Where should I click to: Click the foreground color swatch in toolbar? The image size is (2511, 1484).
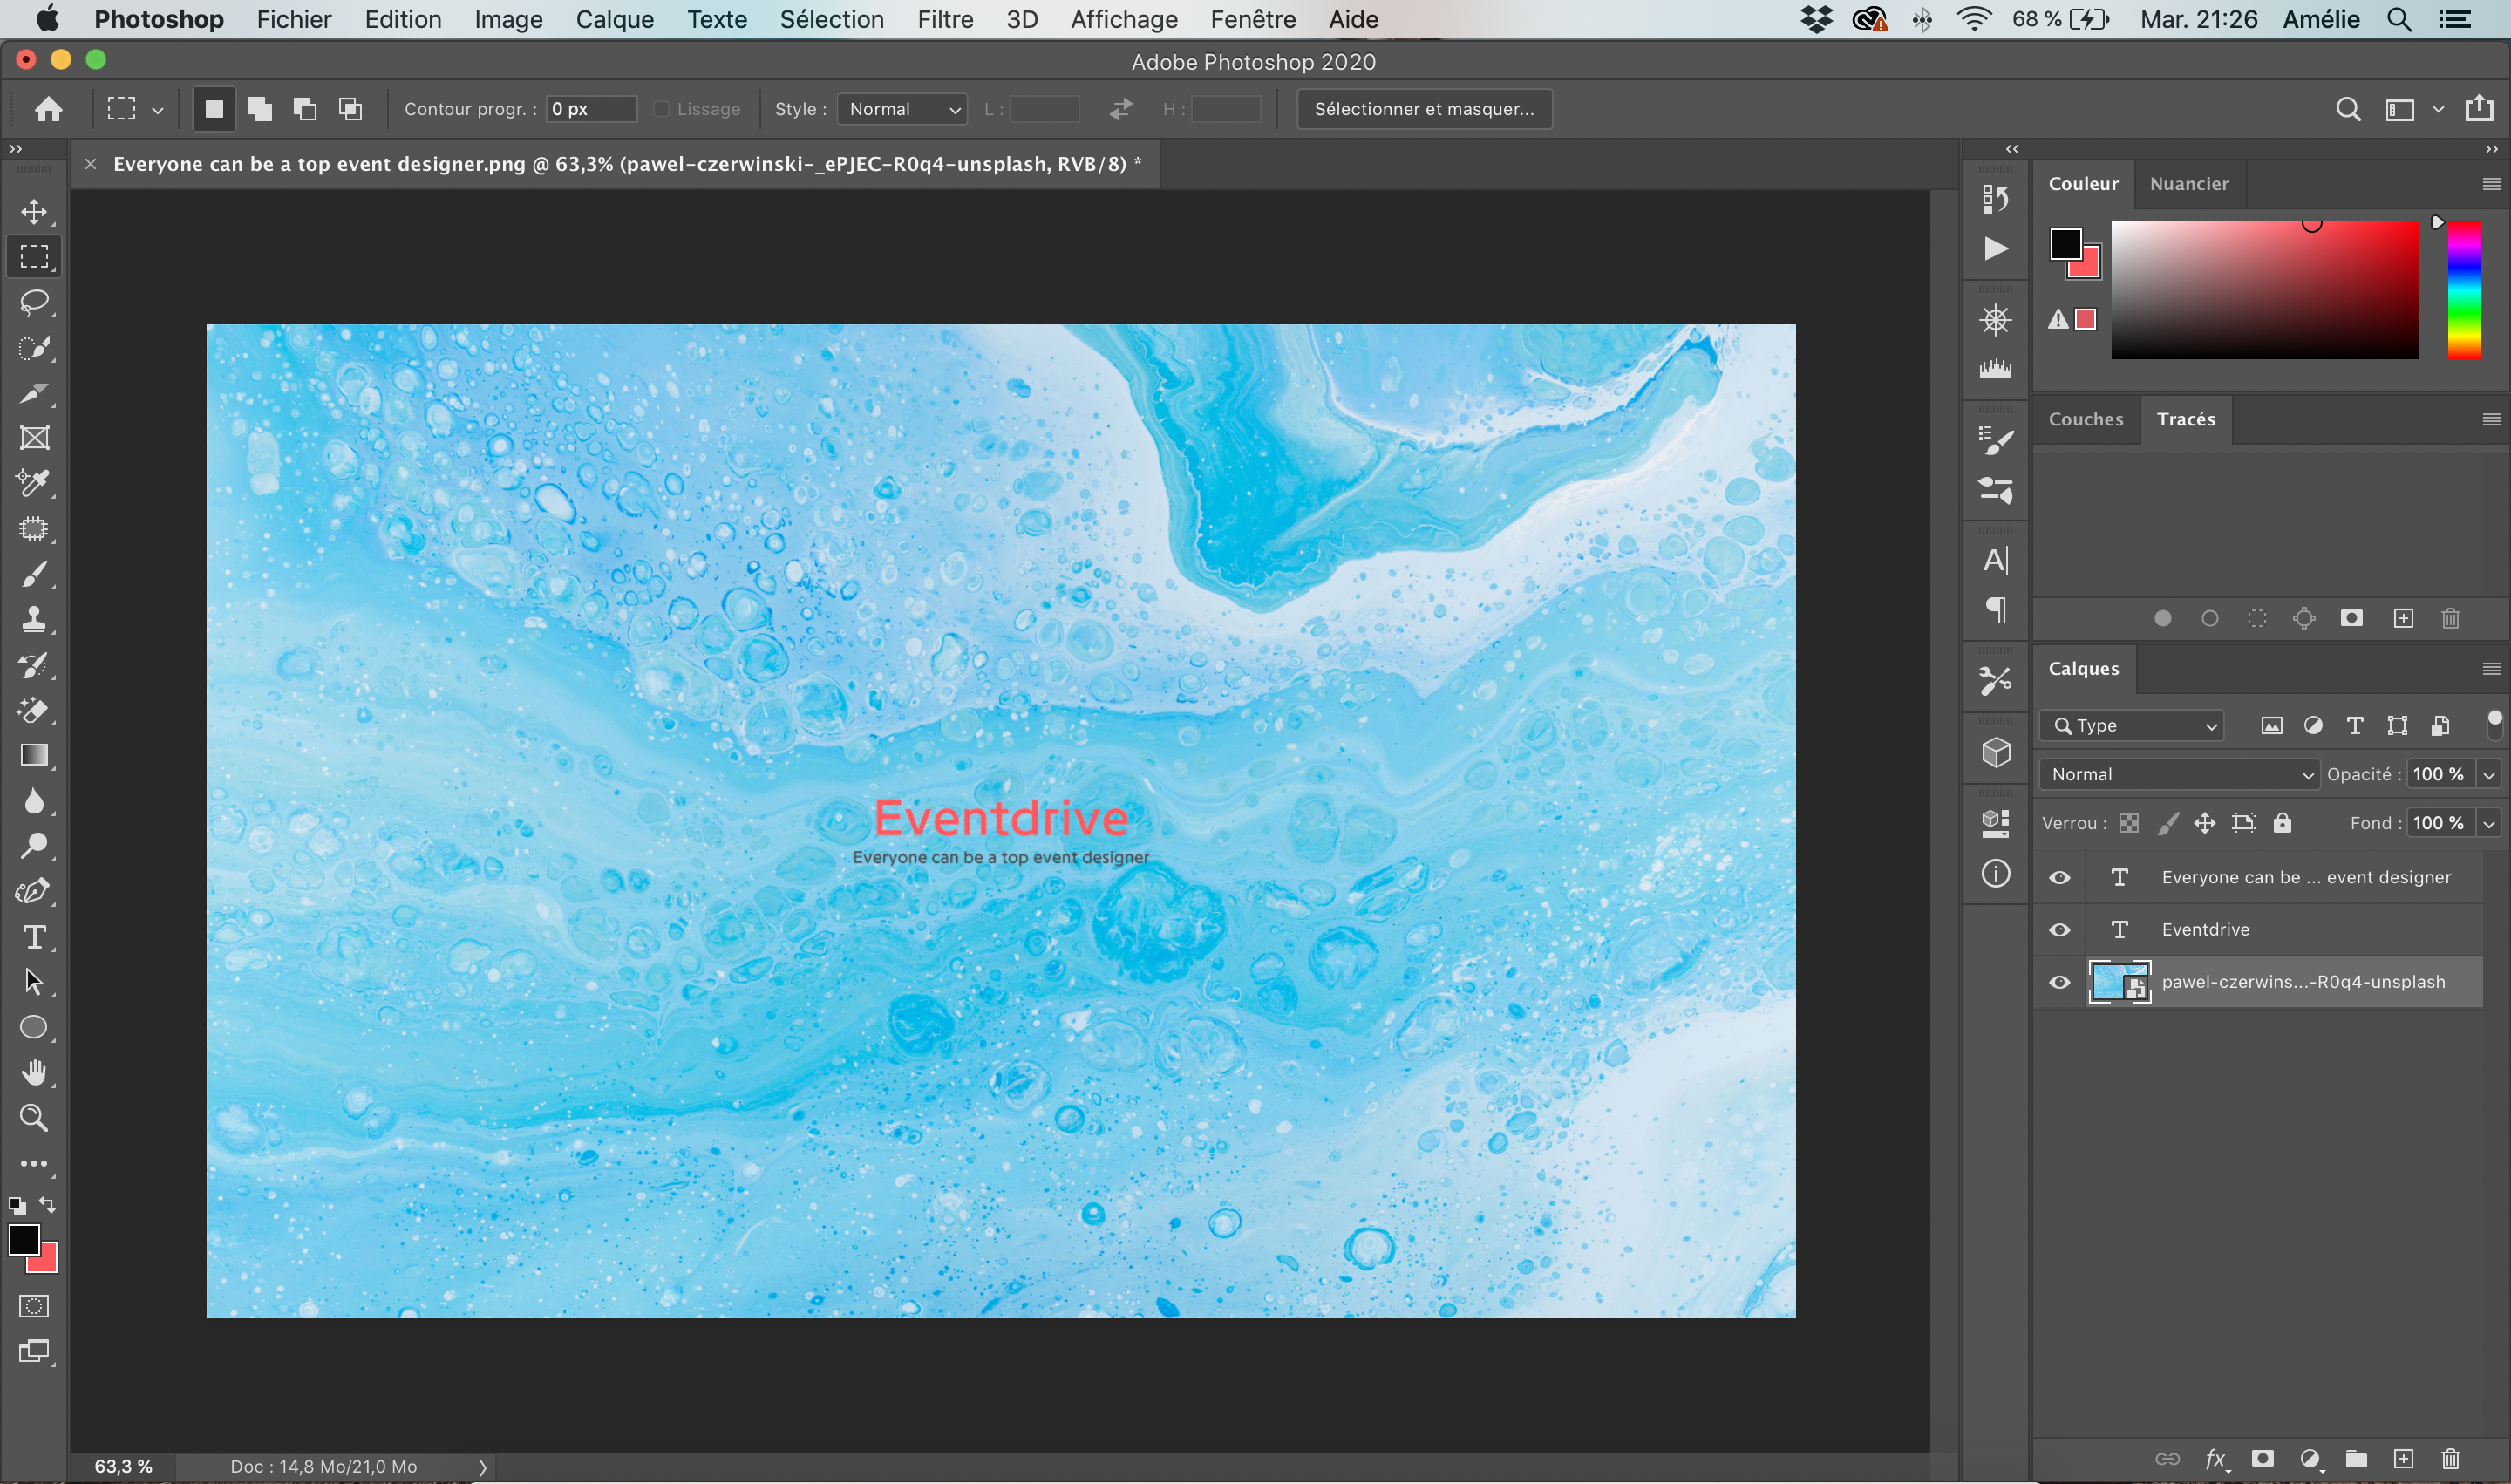click(24, 1240)
